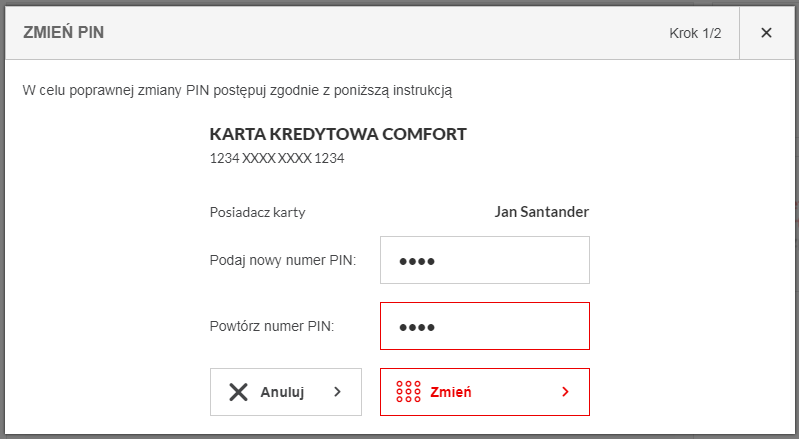The height and width of the screenshot is (439, 799).
Task: Click the masked dots in repeat PIN field
Action: coord(417,327)
